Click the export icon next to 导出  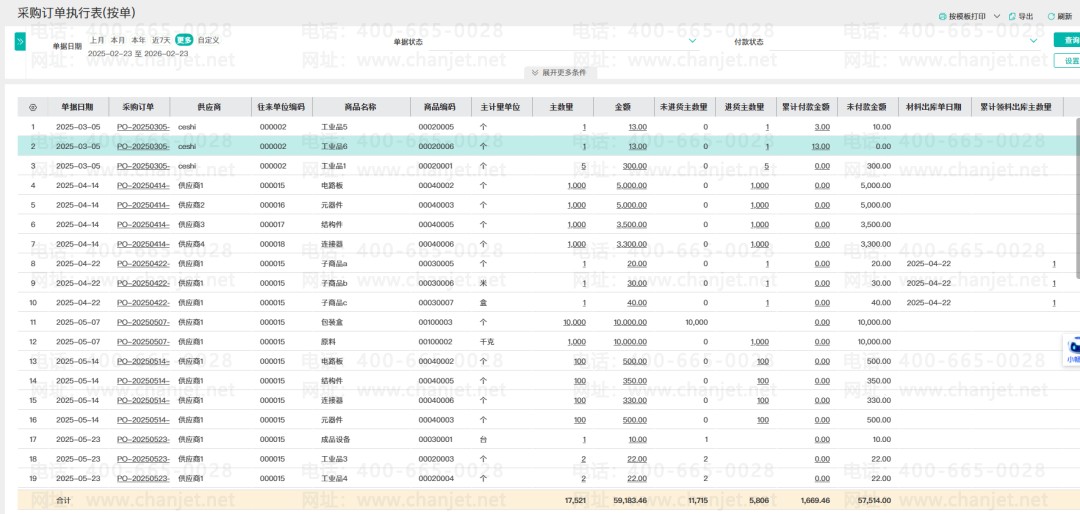click(x=1012, y=16)
